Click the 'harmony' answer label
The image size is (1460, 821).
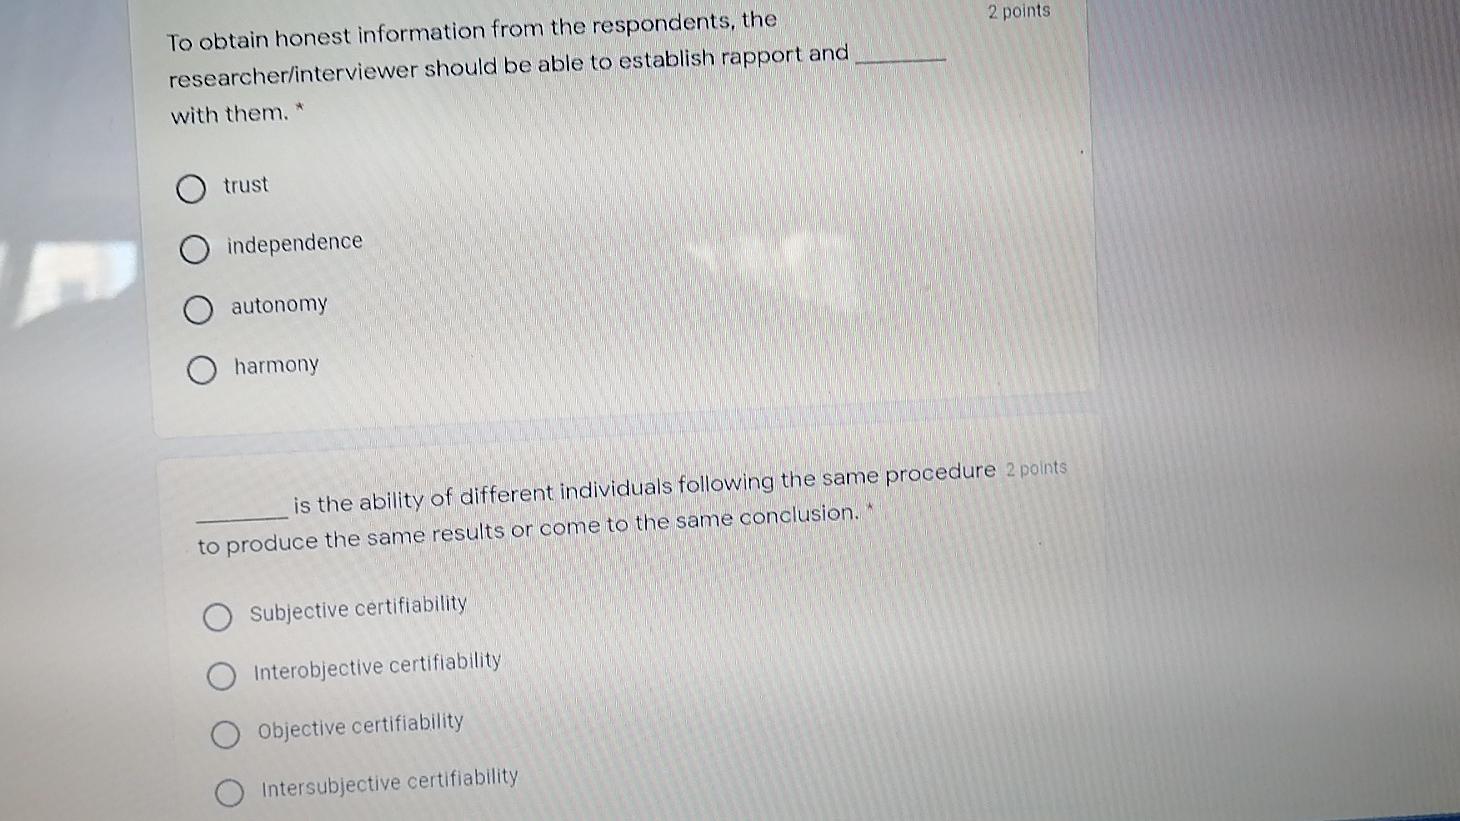pos(276,365)
